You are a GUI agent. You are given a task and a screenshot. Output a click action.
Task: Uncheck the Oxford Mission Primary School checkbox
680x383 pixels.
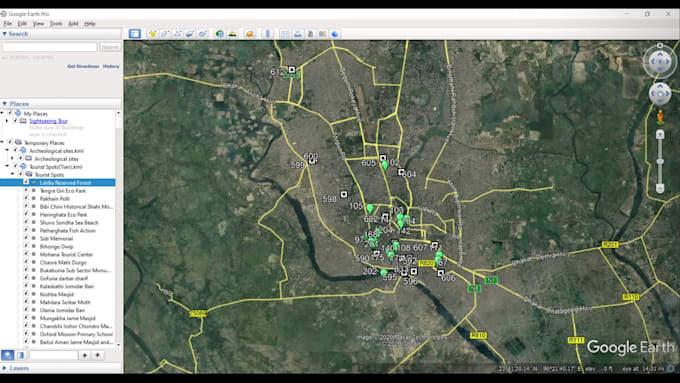[26, 334]
